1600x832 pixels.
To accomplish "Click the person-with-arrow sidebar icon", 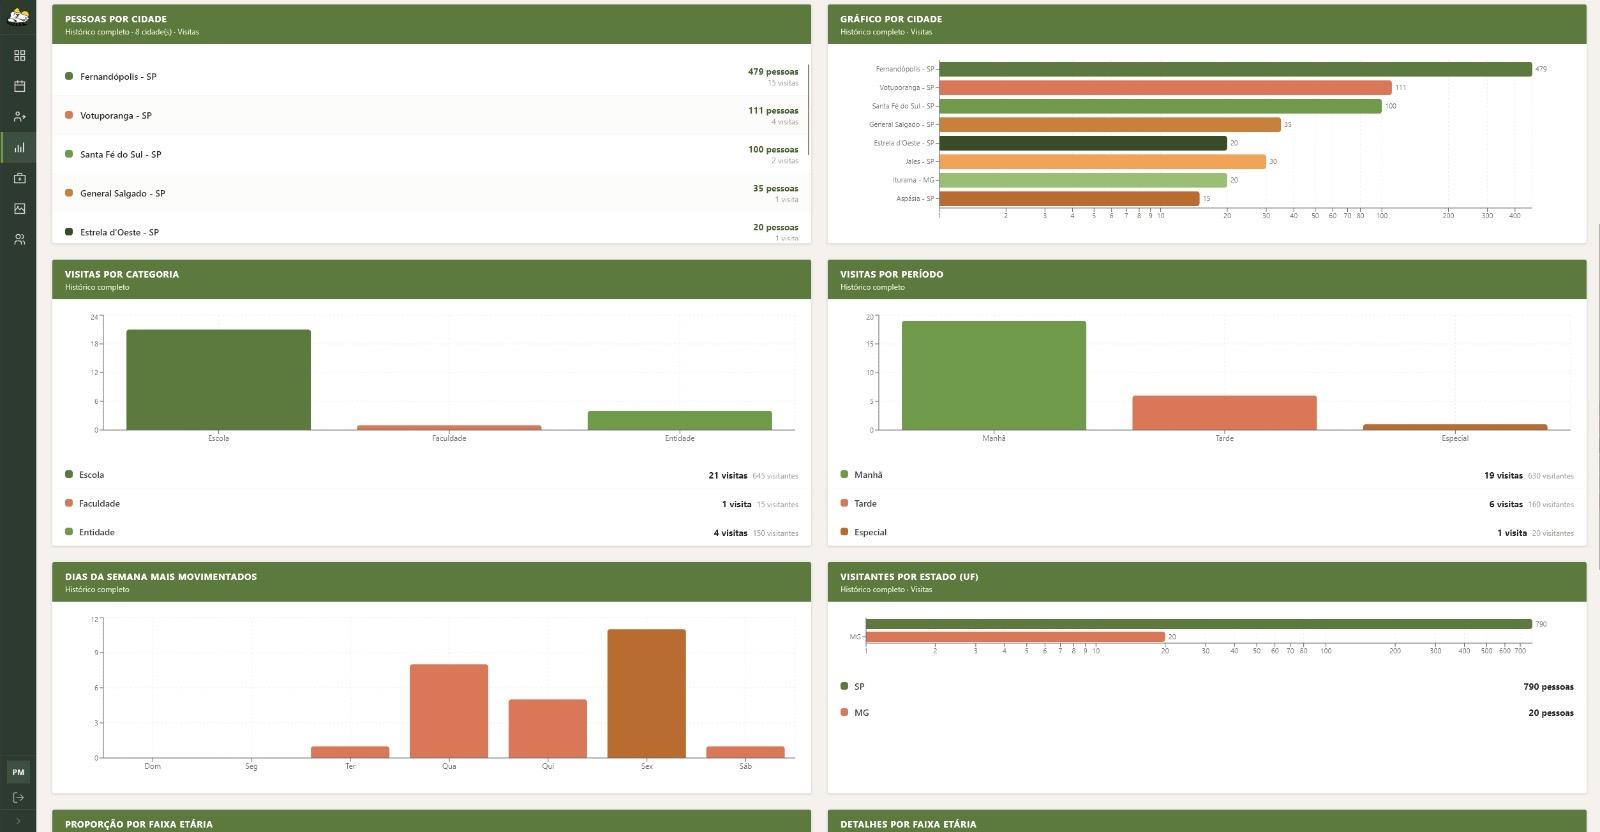I will [x=19, y=117].
